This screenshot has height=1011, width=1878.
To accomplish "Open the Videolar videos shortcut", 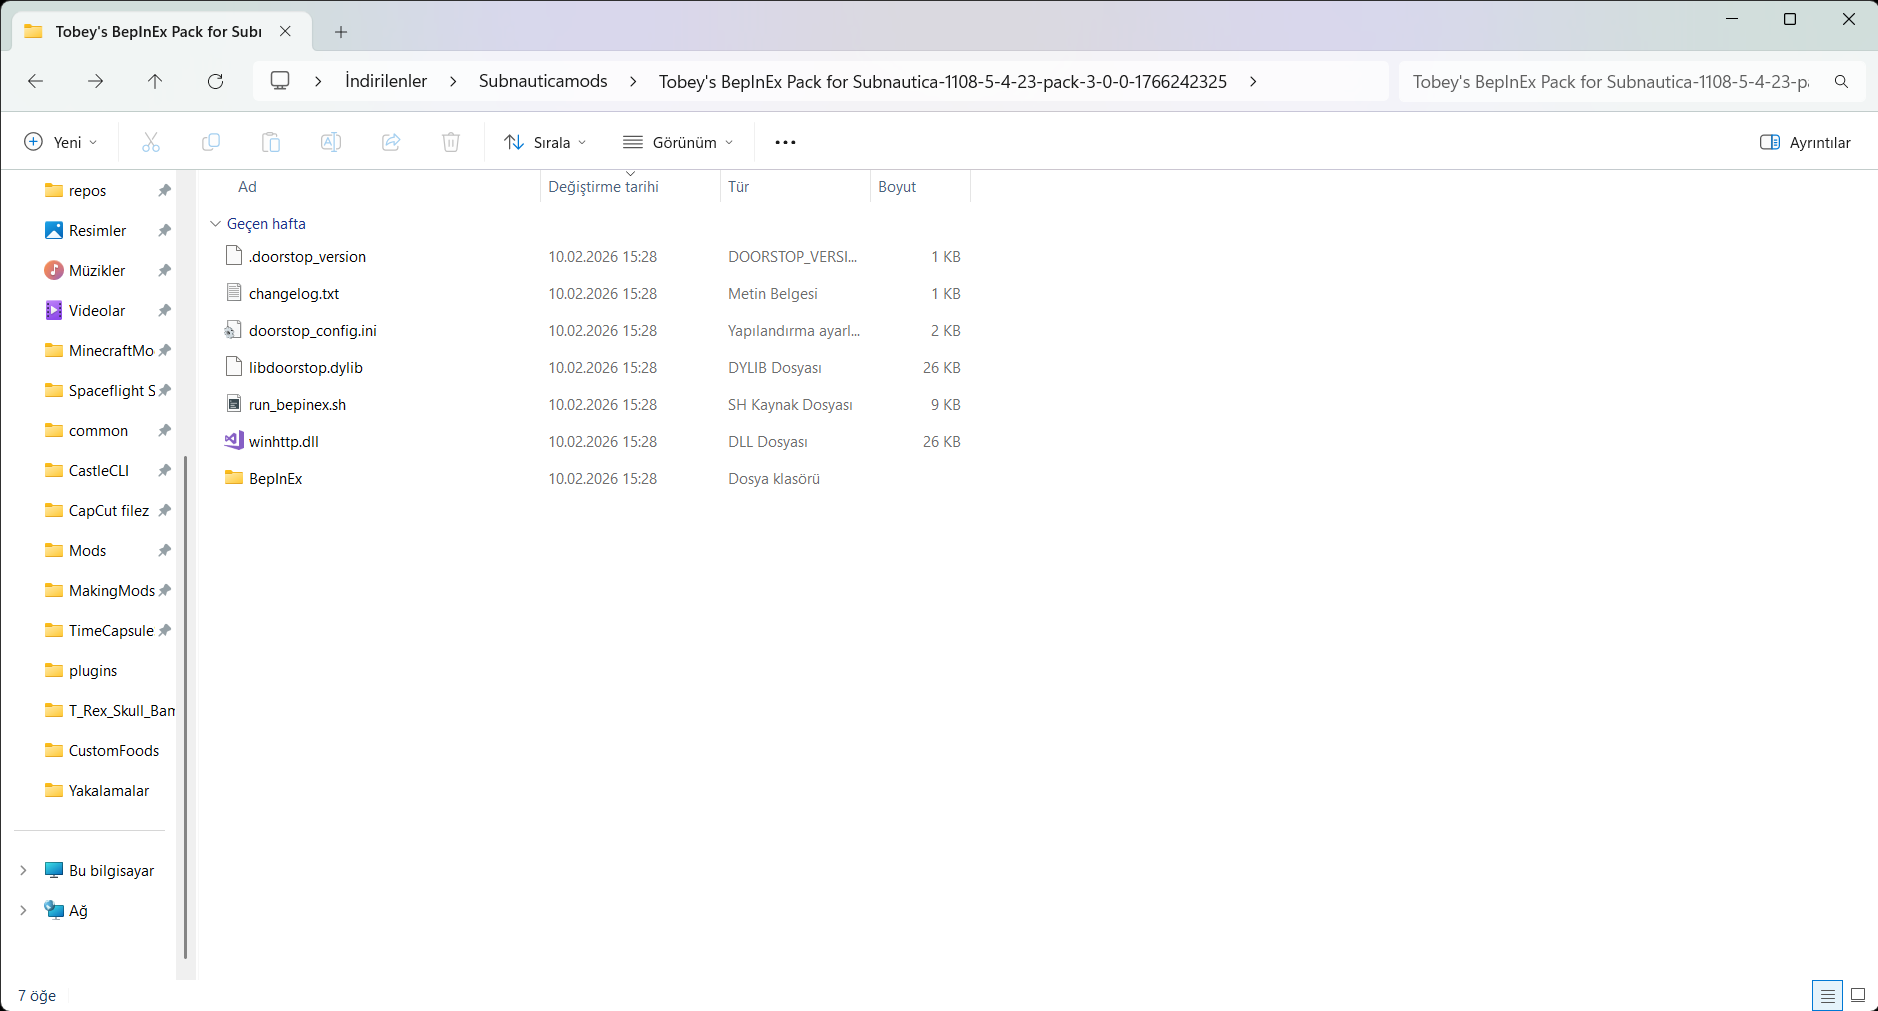I will (x=85, y=311).
